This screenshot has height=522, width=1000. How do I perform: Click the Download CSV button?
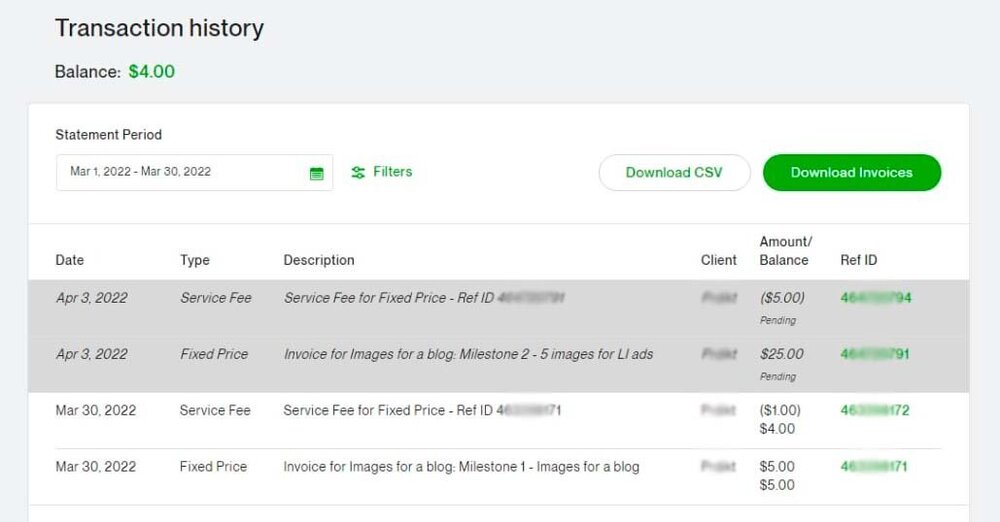tap(674, 172)
